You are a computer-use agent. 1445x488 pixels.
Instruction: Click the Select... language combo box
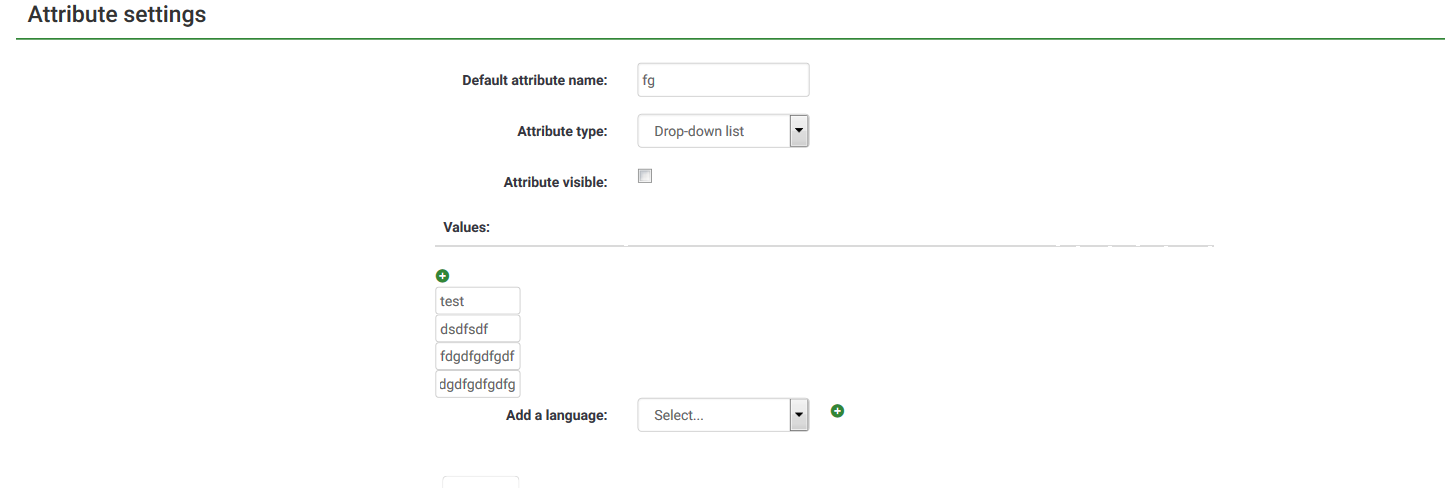point(712,415)
